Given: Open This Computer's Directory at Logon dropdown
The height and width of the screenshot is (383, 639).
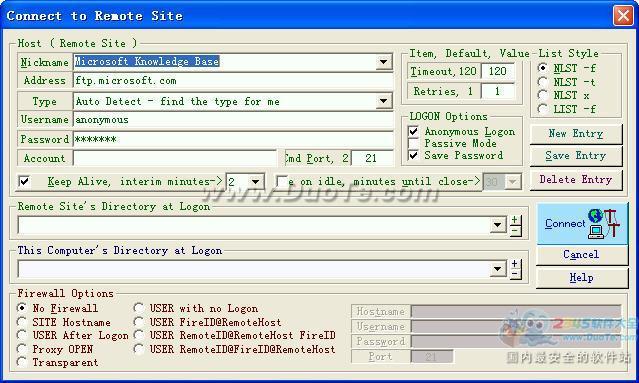Looking at the screenshot, I should point(498,269).
